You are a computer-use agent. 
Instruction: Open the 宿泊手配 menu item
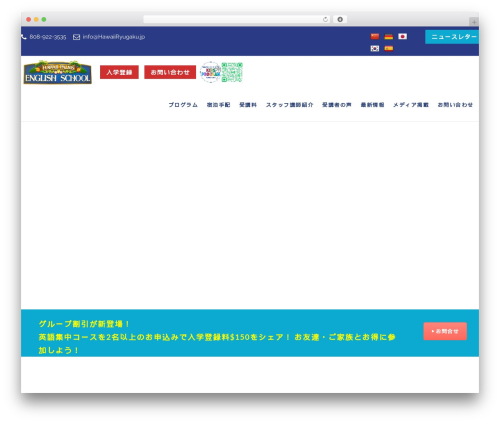pyautogui.click(x=219, y=105)
